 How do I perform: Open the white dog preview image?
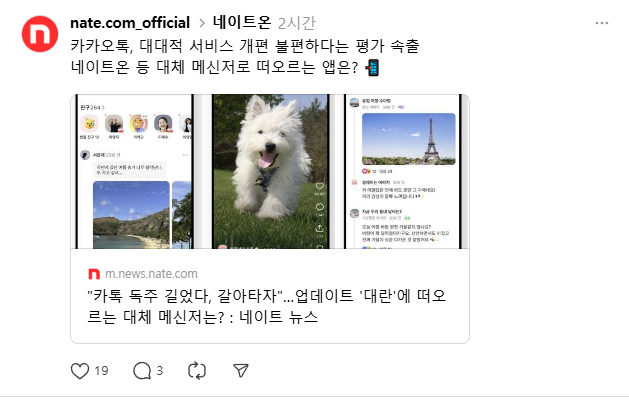coord(270,172)
